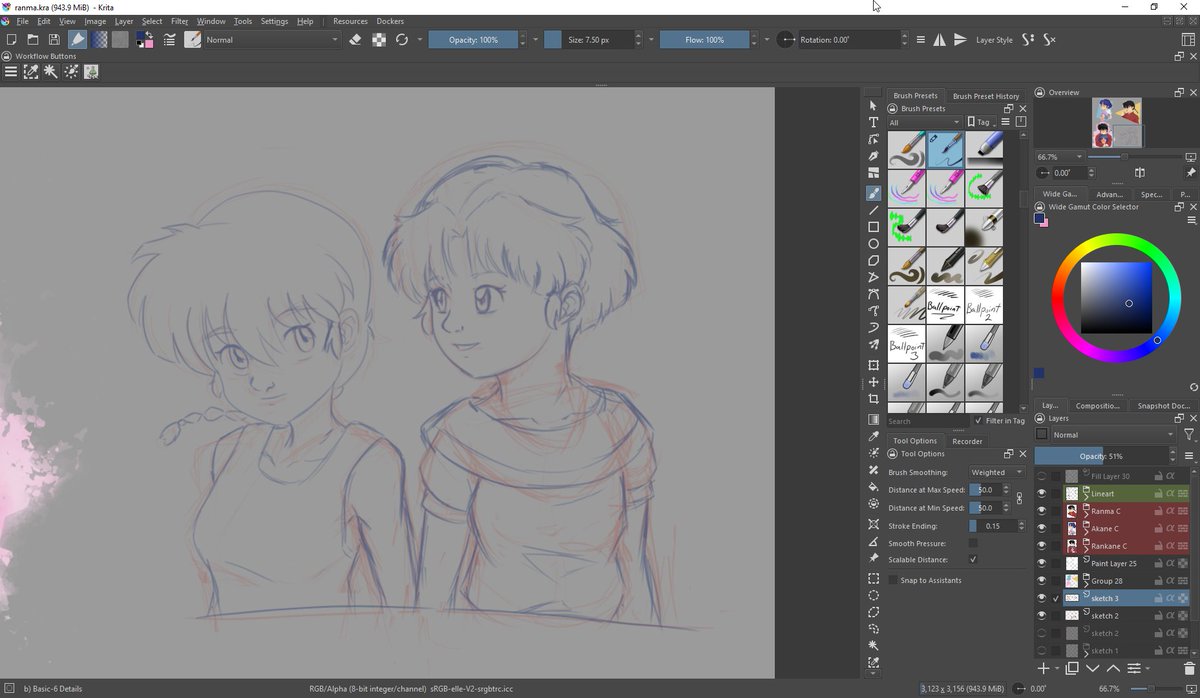This screenshot has height=698, width=1200.
Task: Click the Open file toolbar icon
Action: [x=33, y=40]
